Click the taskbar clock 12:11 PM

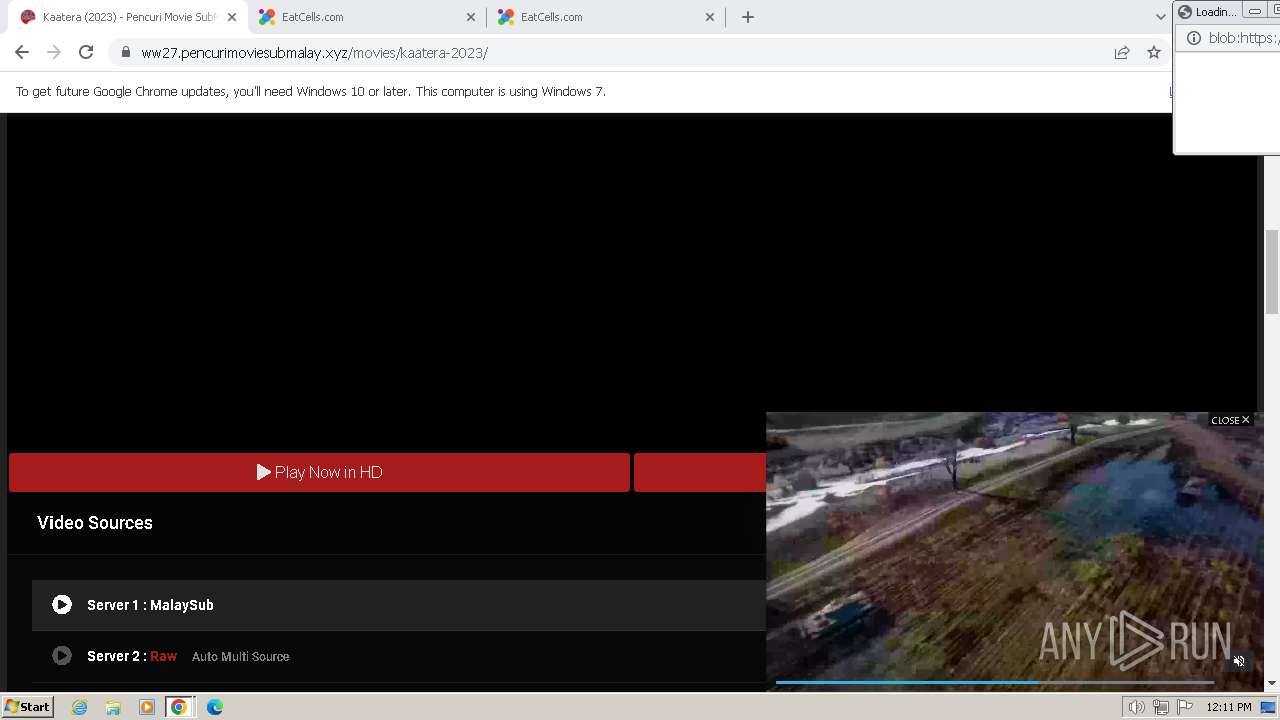pyautogui.click(x=1229, y=707)
